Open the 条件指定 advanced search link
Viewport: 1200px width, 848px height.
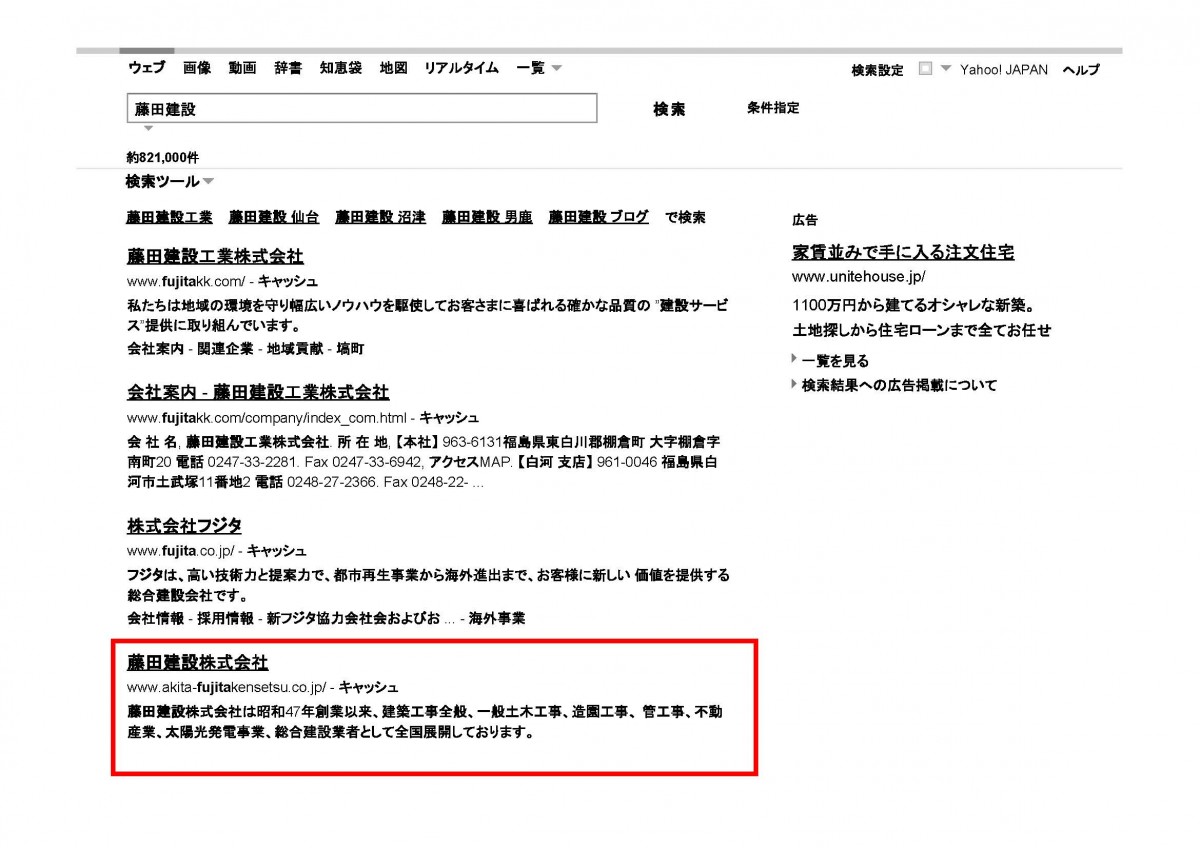point(773,108)
